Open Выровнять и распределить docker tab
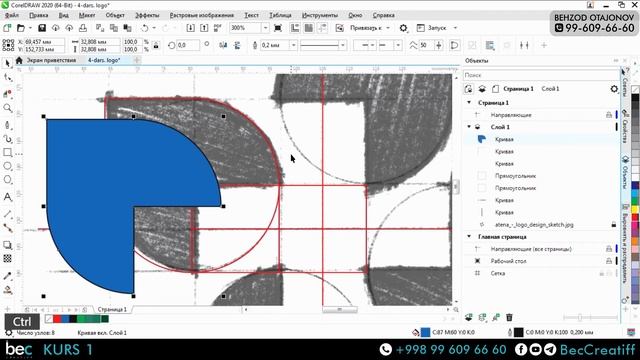Screen dimensions: 640x360 coord(625,244)
